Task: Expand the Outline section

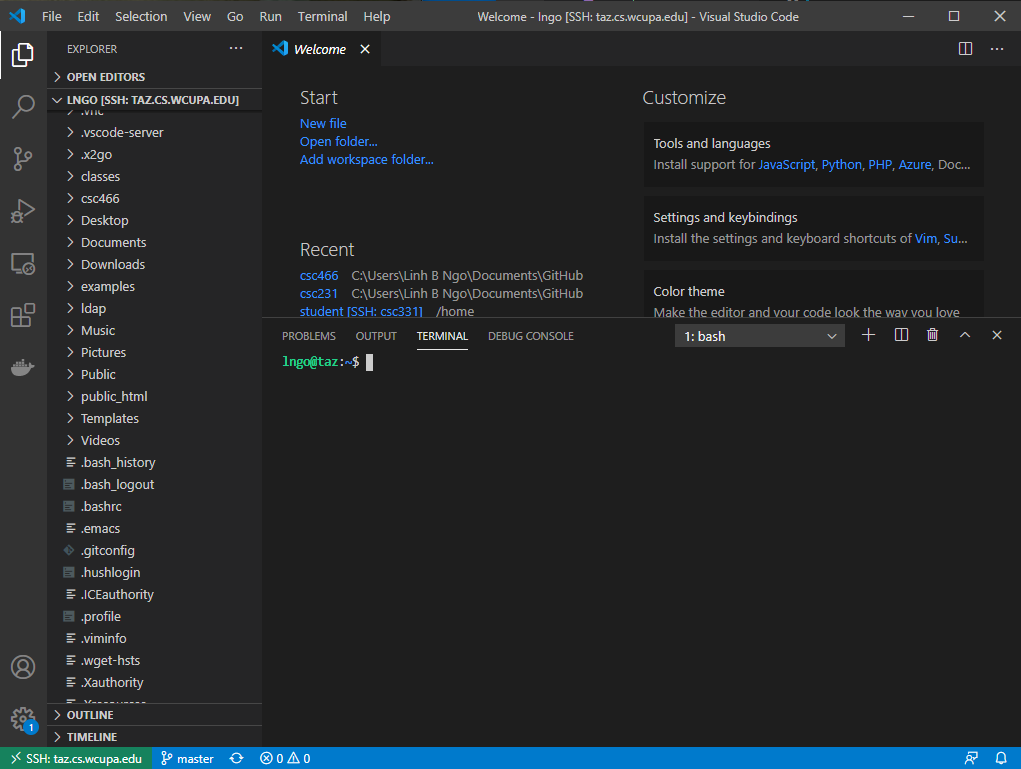Action: (x=155, y=715)
